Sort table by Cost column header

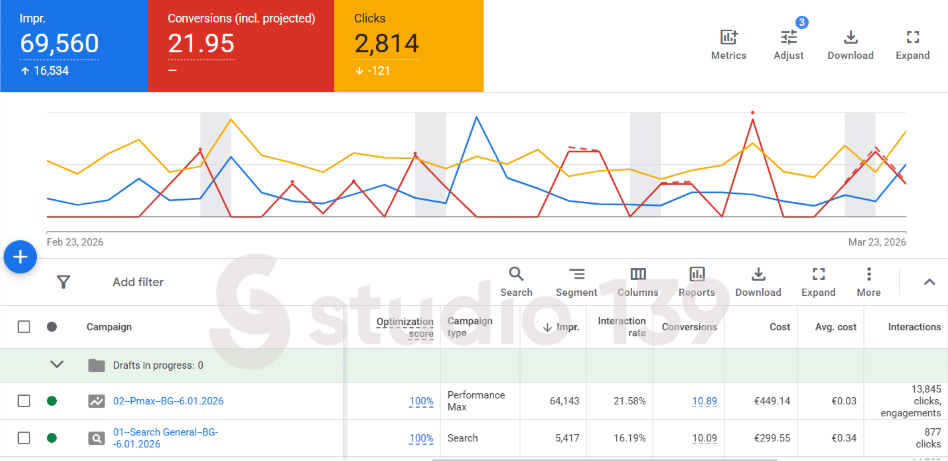[x=779, y=327]
